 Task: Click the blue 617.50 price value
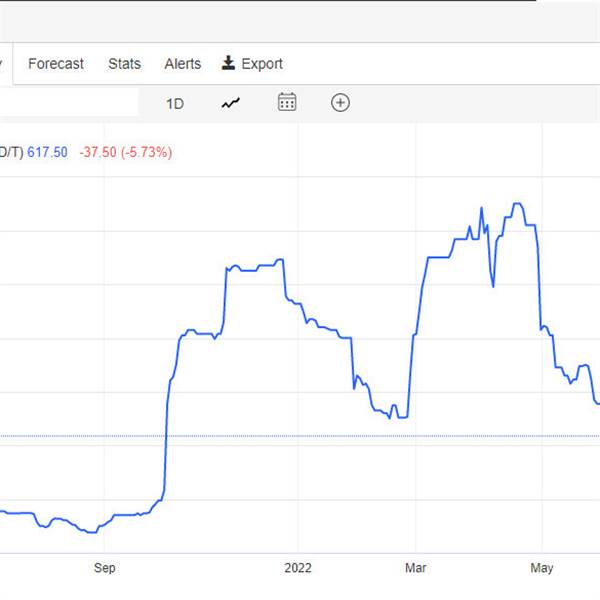pos(47,152)
